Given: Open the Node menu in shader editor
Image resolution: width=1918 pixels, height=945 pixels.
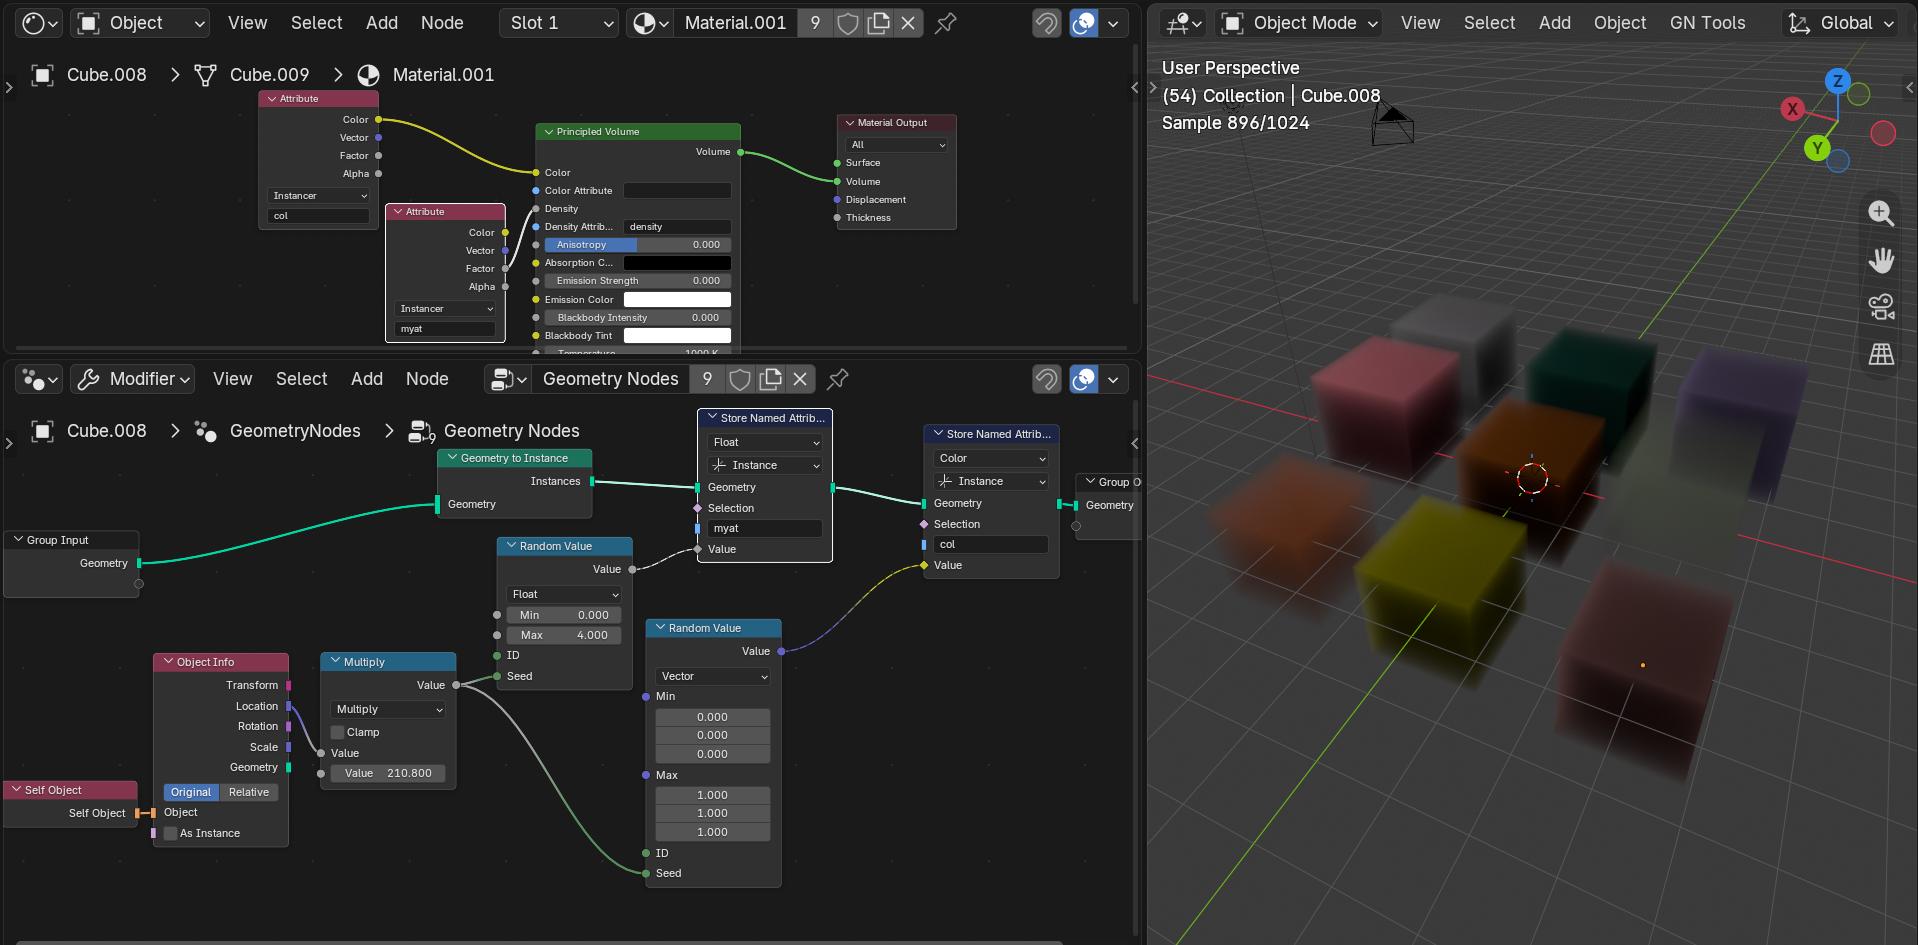Looking at the screenshot, I should tap(442, 23).
